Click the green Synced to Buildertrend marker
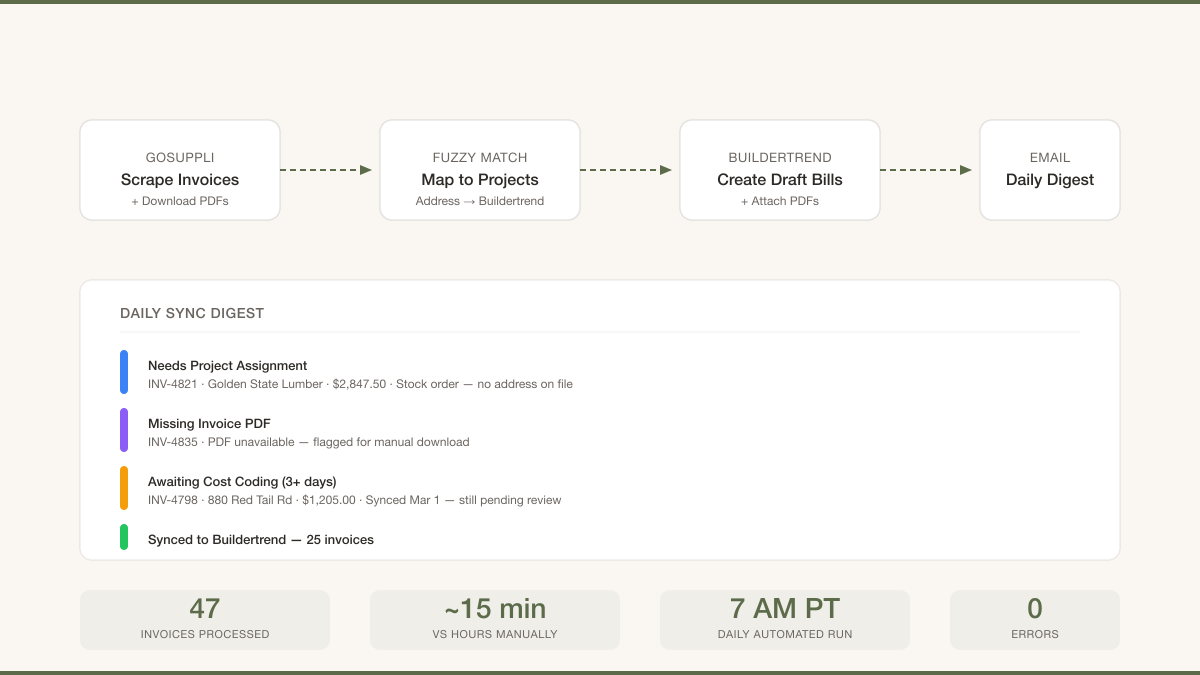 124,537
